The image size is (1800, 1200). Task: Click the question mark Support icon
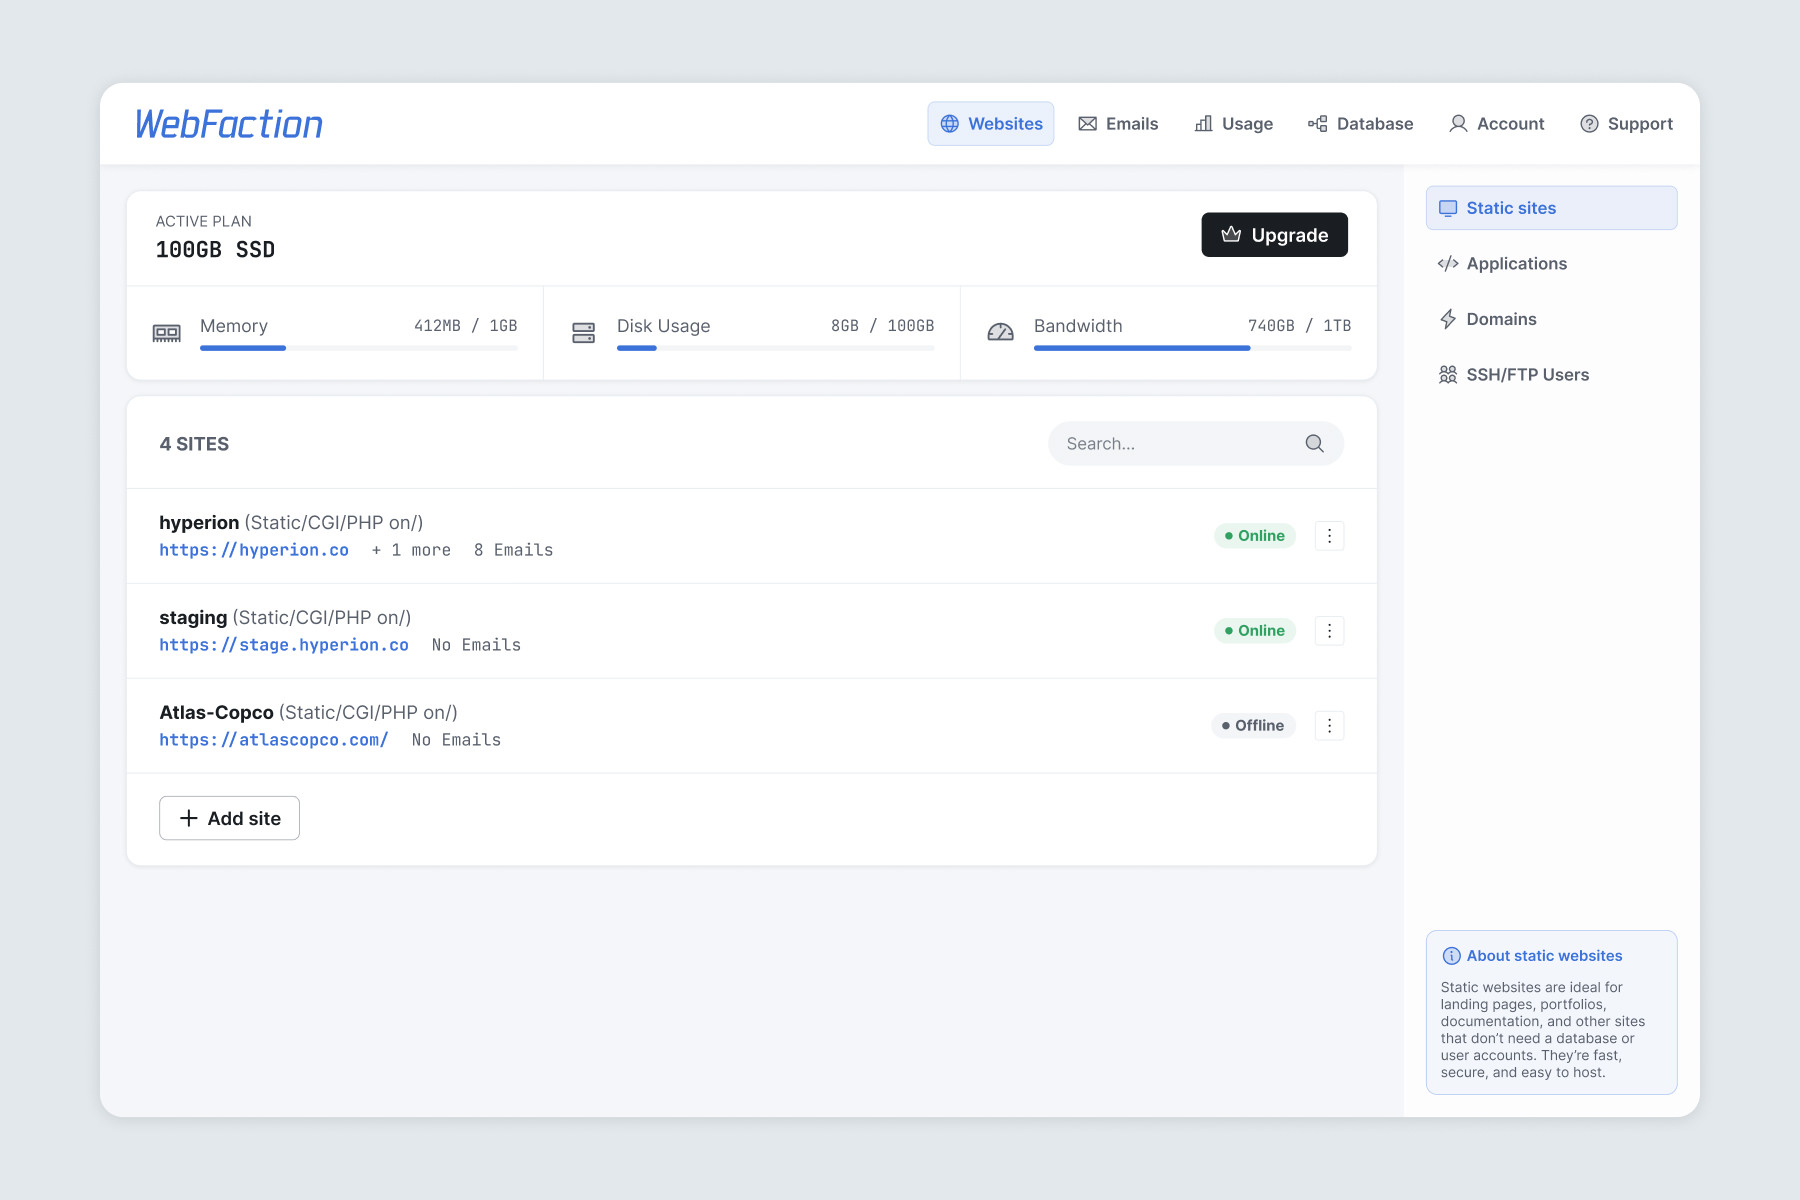click(x=1589, y=124)
